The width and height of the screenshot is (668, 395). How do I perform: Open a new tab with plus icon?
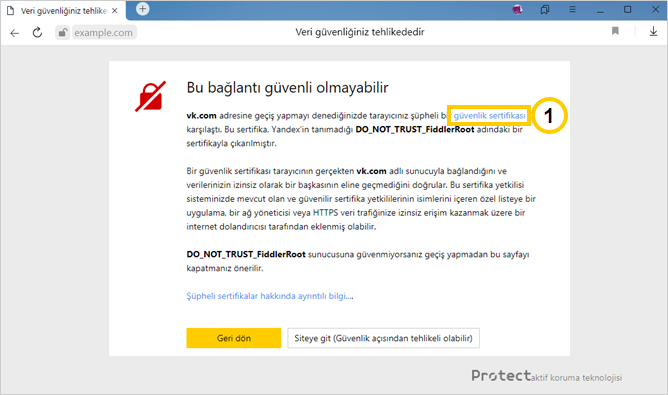pos(143,9)
